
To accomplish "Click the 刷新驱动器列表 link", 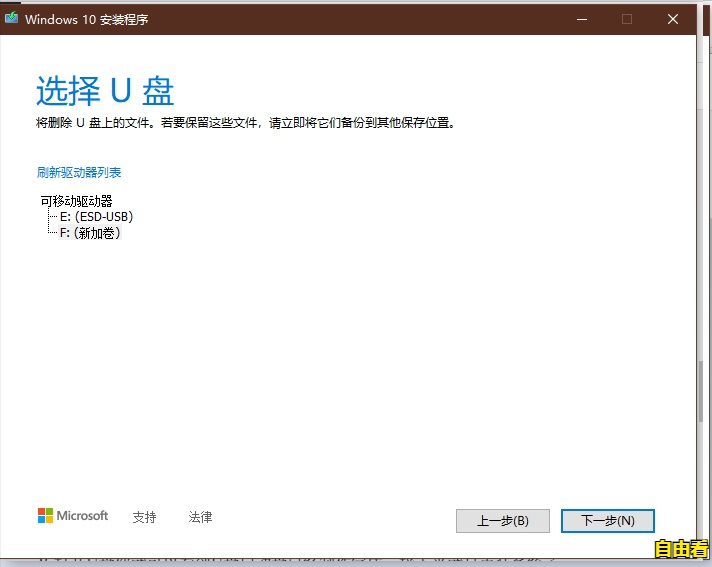I will click(x=79, y=173).
